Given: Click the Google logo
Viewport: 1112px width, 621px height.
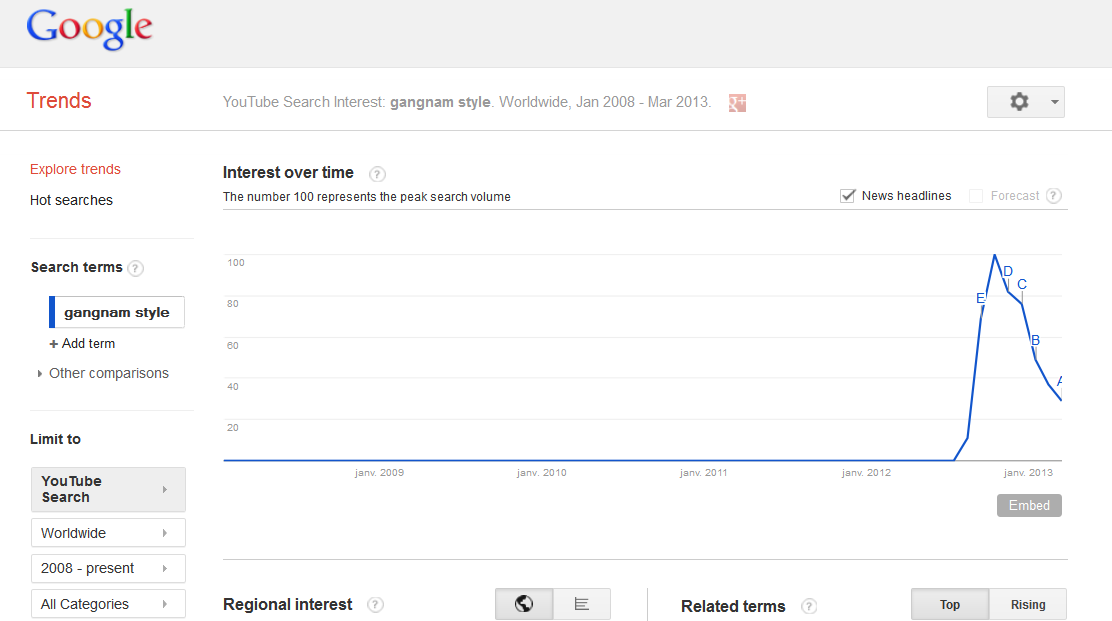Looking at the screenshot, I should (89, 29).
